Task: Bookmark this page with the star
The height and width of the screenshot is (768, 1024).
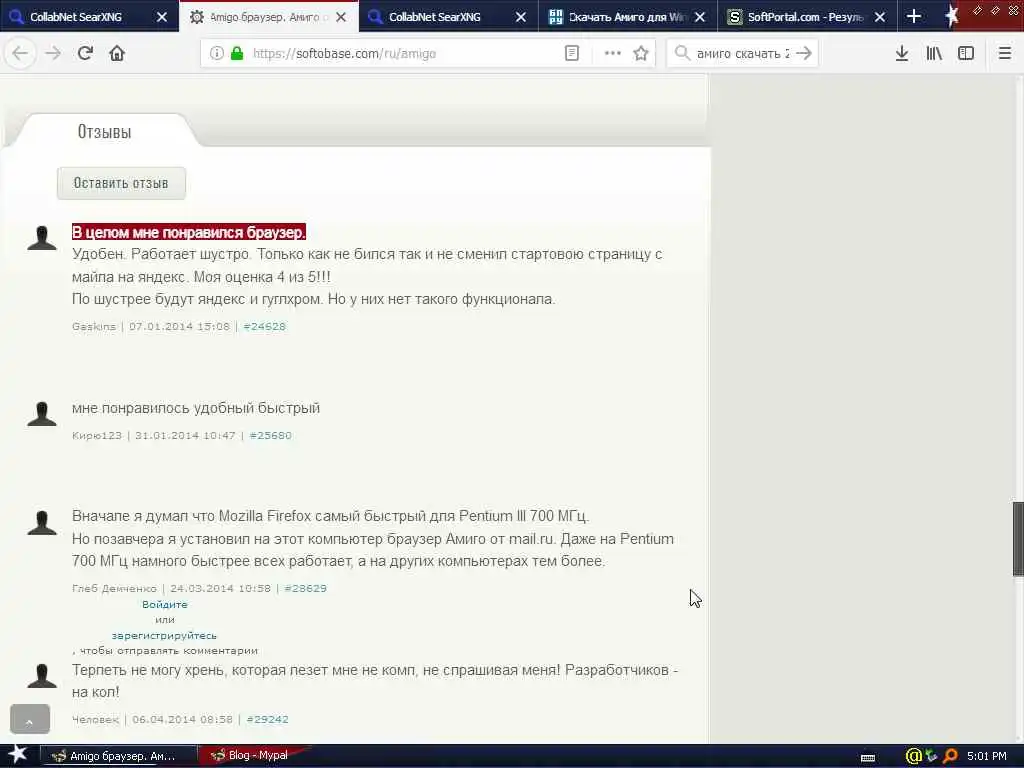Action: [x=641, y=54]
